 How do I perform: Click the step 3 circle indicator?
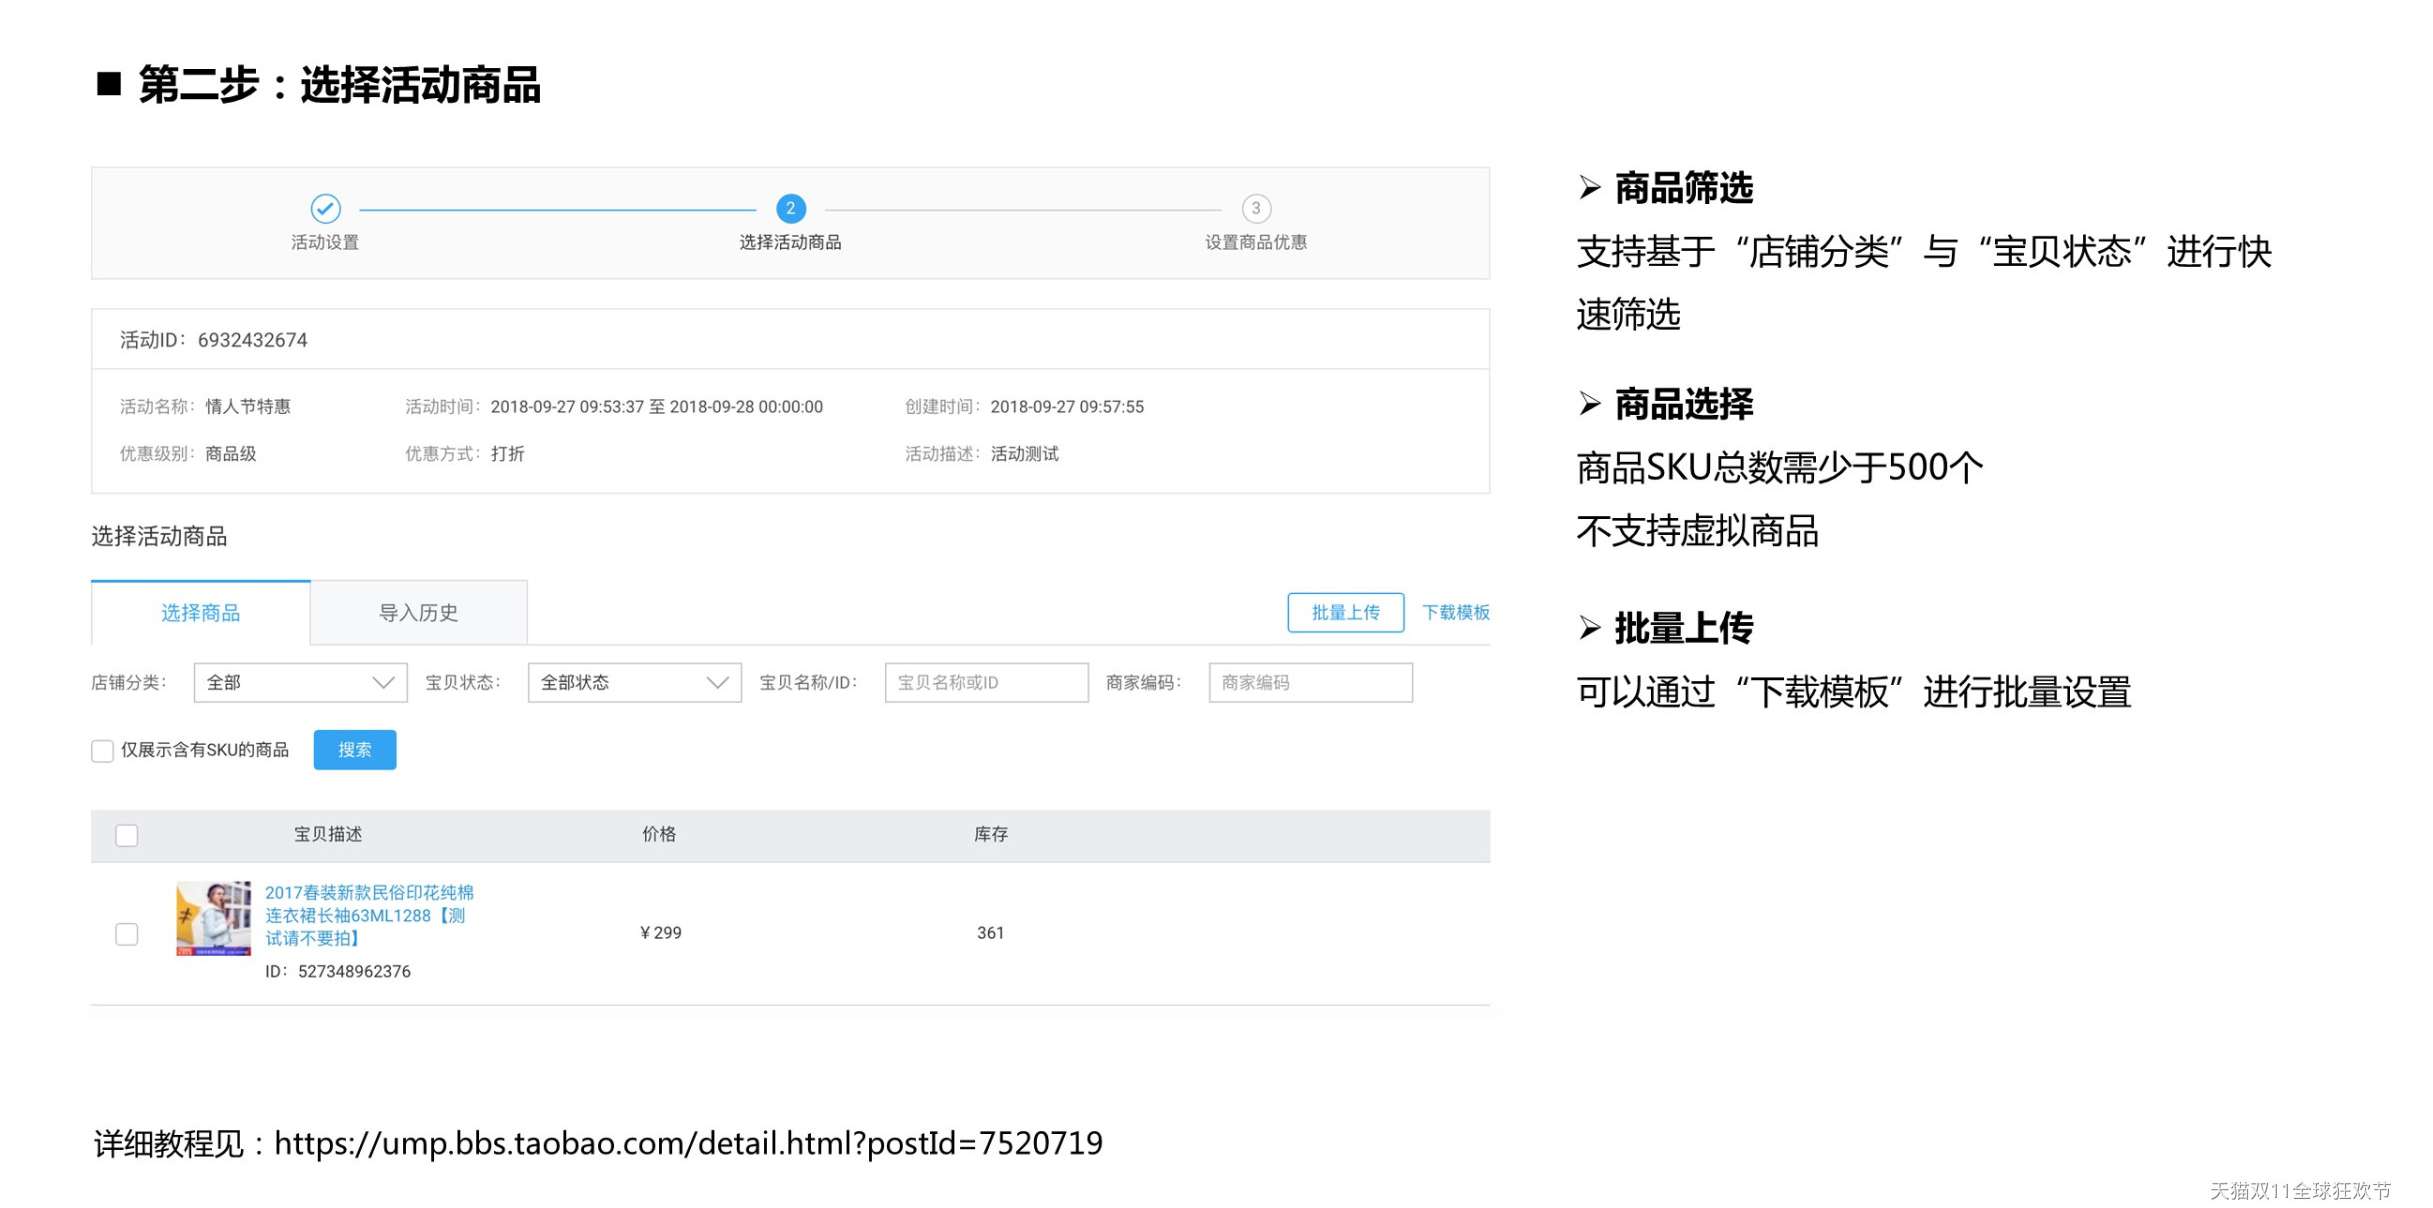click(x=1256, y=208)
